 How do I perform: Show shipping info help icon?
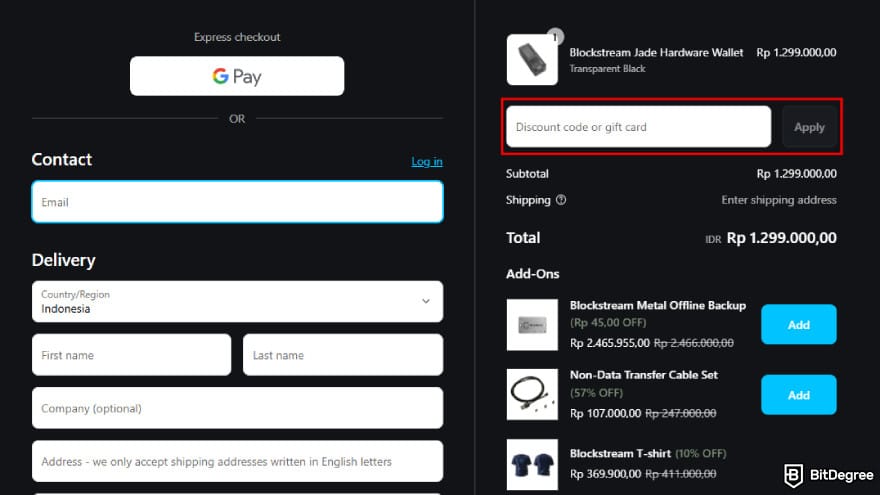pyautogui.click(x=561, y=200)
